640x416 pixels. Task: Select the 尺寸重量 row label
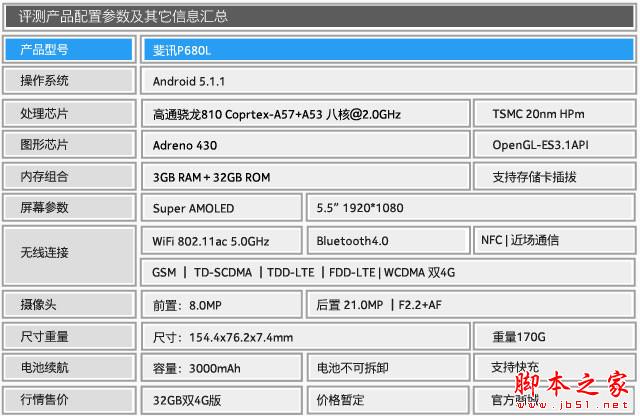(69, 336)
